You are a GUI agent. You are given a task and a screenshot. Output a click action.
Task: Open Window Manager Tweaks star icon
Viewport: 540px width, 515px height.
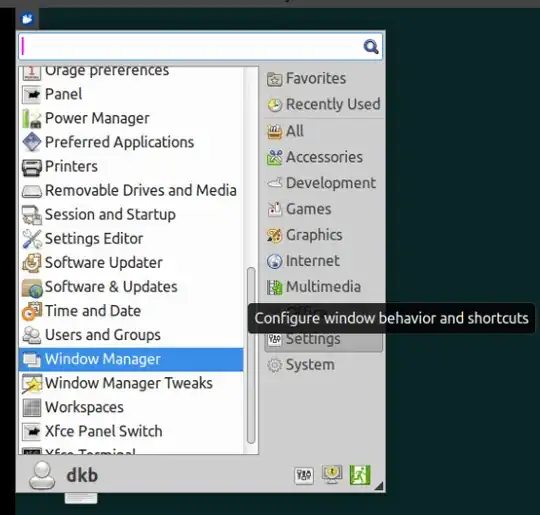[x=32, y=383]
